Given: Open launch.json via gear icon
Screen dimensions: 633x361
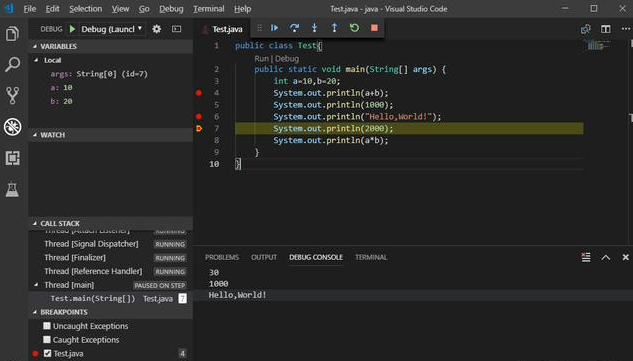Looking at the screenshot, I should [x=157, y=29].
